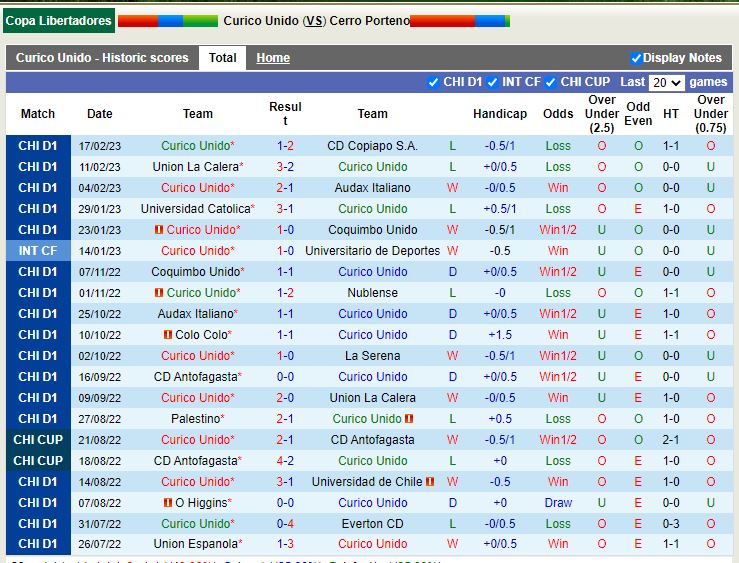Click the Odds column header
739x563 pixels.
click(558, 114)
